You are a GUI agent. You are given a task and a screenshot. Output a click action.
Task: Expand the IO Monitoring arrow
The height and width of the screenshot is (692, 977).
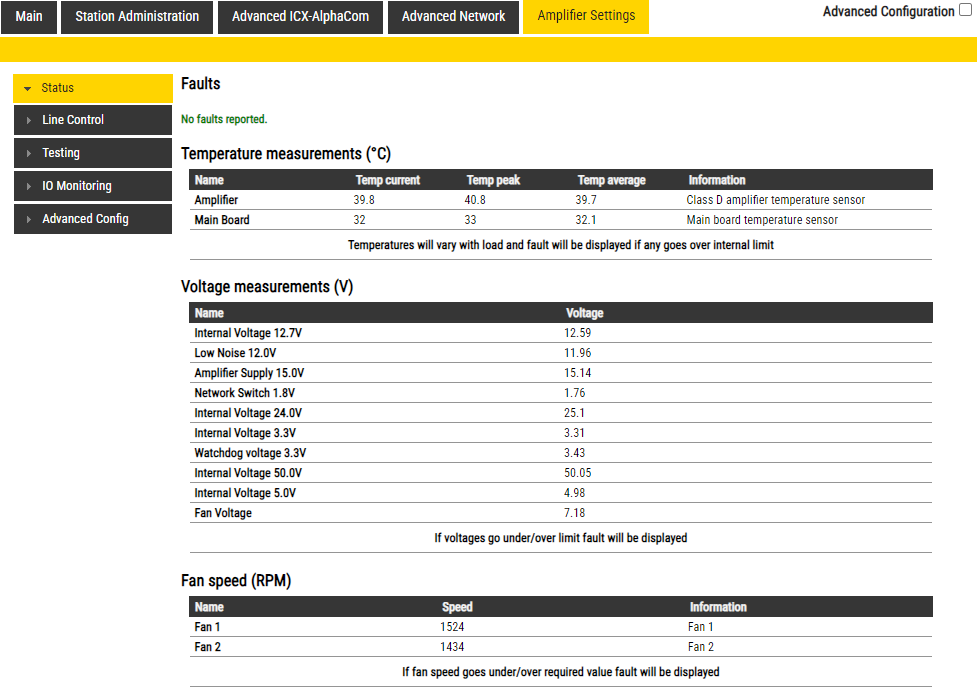tap(28, 187)
